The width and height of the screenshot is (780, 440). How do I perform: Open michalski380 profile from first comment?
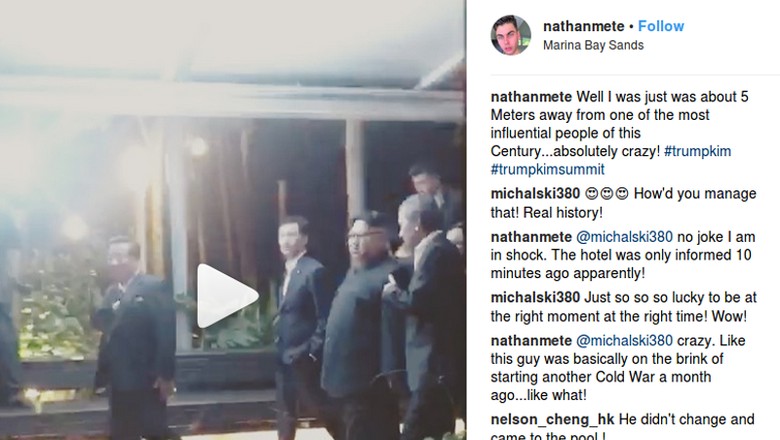pos(535,193)
